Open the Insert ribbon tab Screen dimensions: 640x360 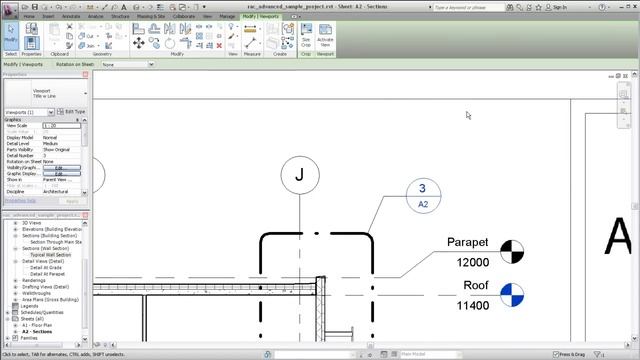click(x=48, y=16)
